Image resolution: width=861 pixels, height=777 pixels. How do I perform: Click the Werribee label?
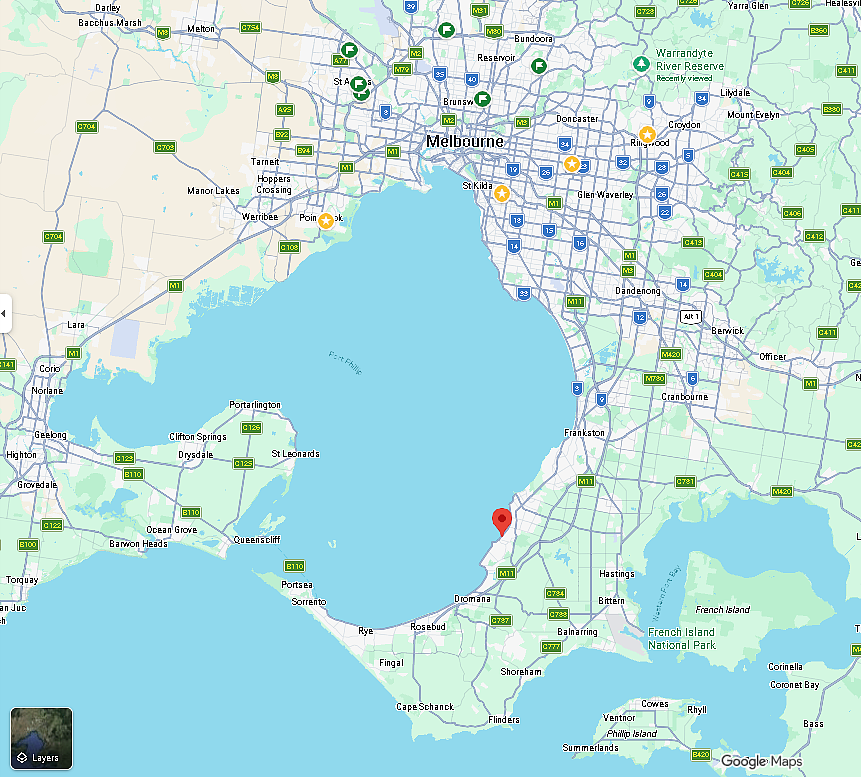pyautogui.click(x=260, y=217)
